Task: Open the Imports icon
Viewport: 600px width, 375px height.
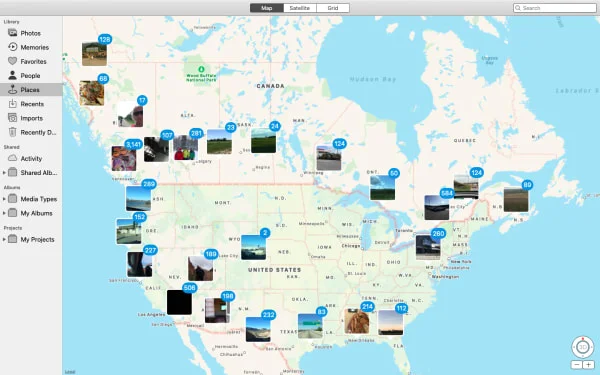Action: click(x=13, y=118)
